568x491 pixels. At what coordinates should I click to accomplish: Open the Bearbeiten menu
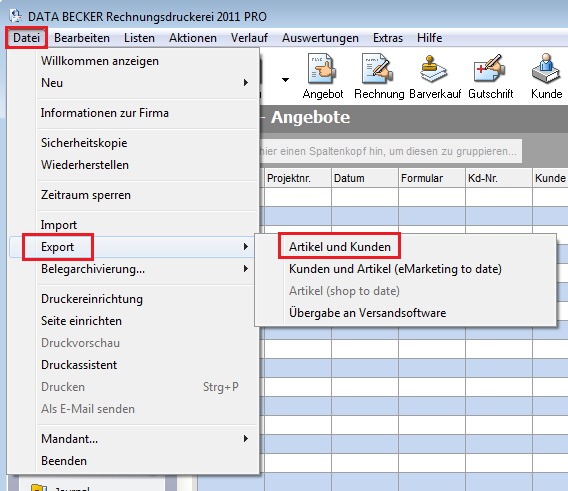[82, 38]
